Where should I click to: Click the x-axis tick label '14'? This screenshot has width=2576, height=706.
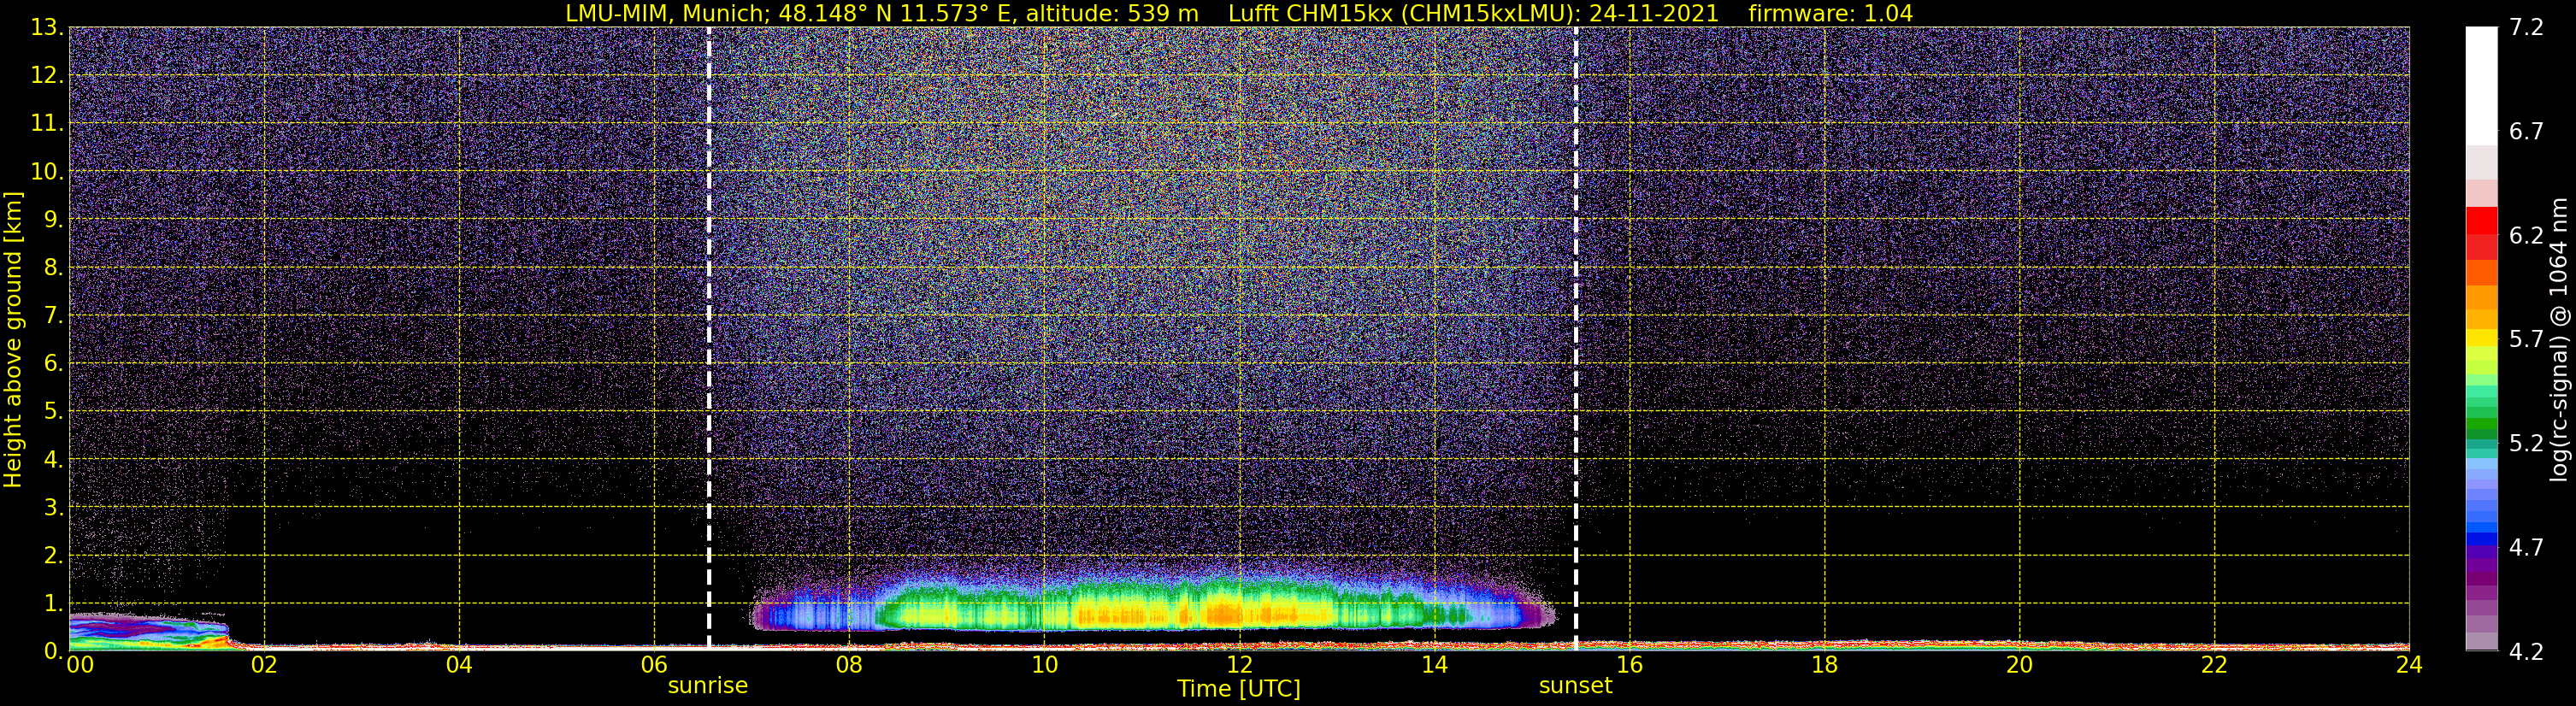(1434, 665)
